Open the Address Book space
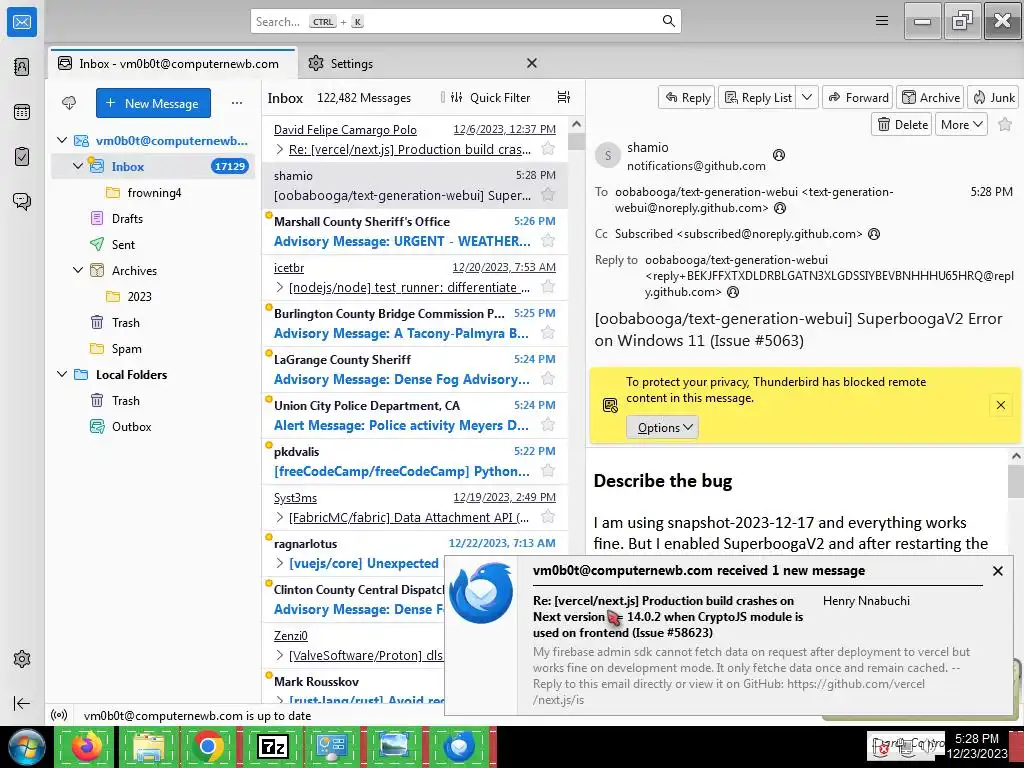Image resolution: width=1024 pixels, height=768 pixels. (22, 67)
